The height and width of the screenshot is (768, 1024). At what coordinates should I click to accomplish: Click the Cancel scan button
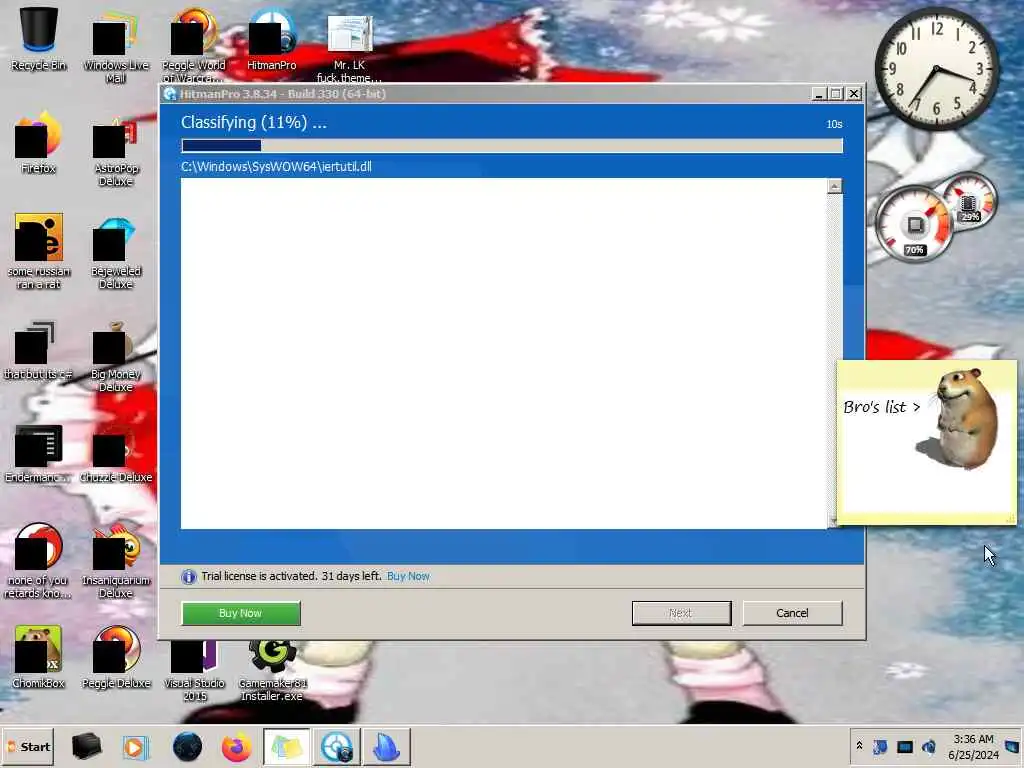(792, 613)
